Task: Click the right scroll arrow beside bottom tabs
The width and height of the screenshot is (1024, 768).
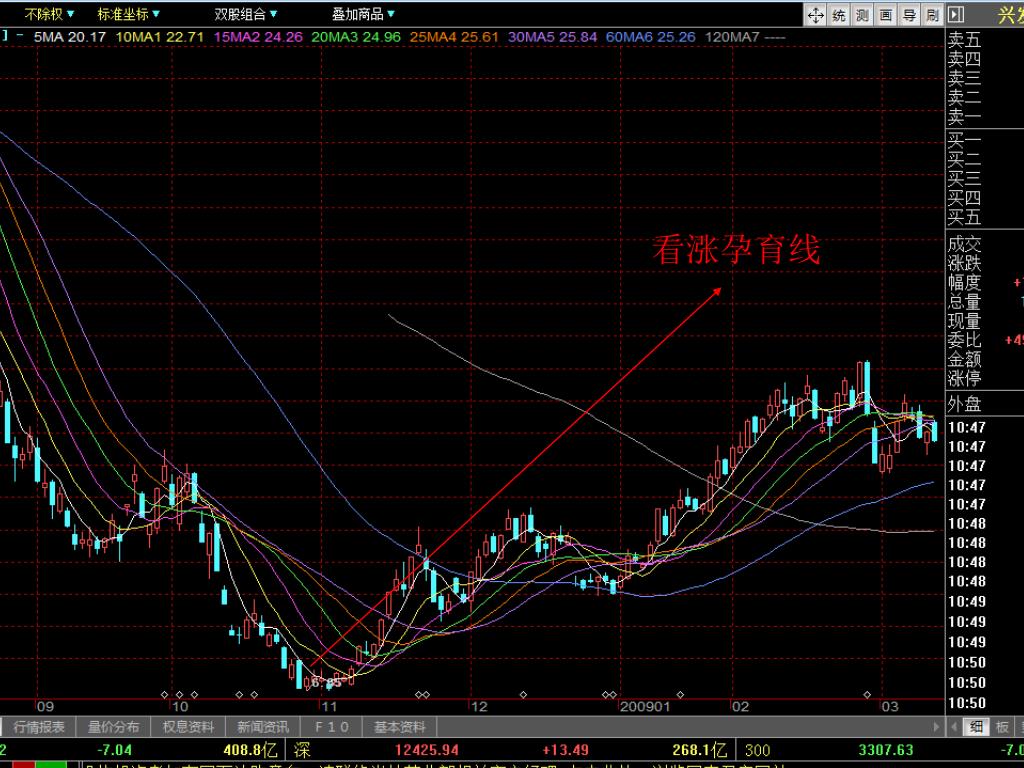Action: coord(936,727)
